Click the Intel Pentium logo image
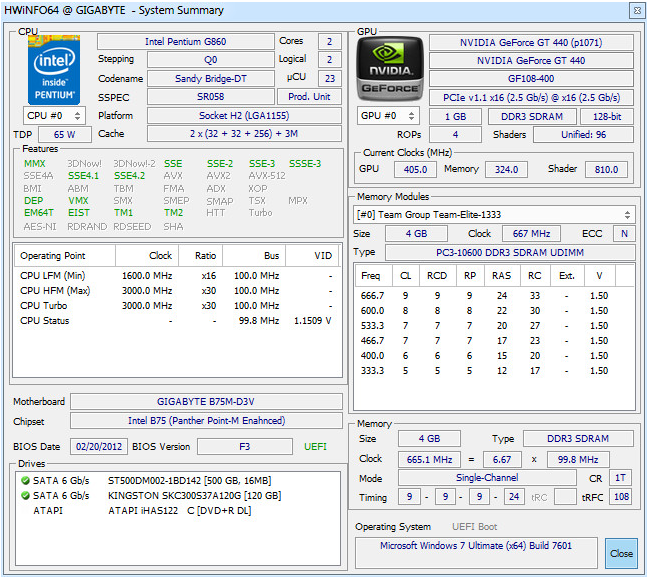The width and height of the screenshot is (648, 578). [x=54, y=70]
